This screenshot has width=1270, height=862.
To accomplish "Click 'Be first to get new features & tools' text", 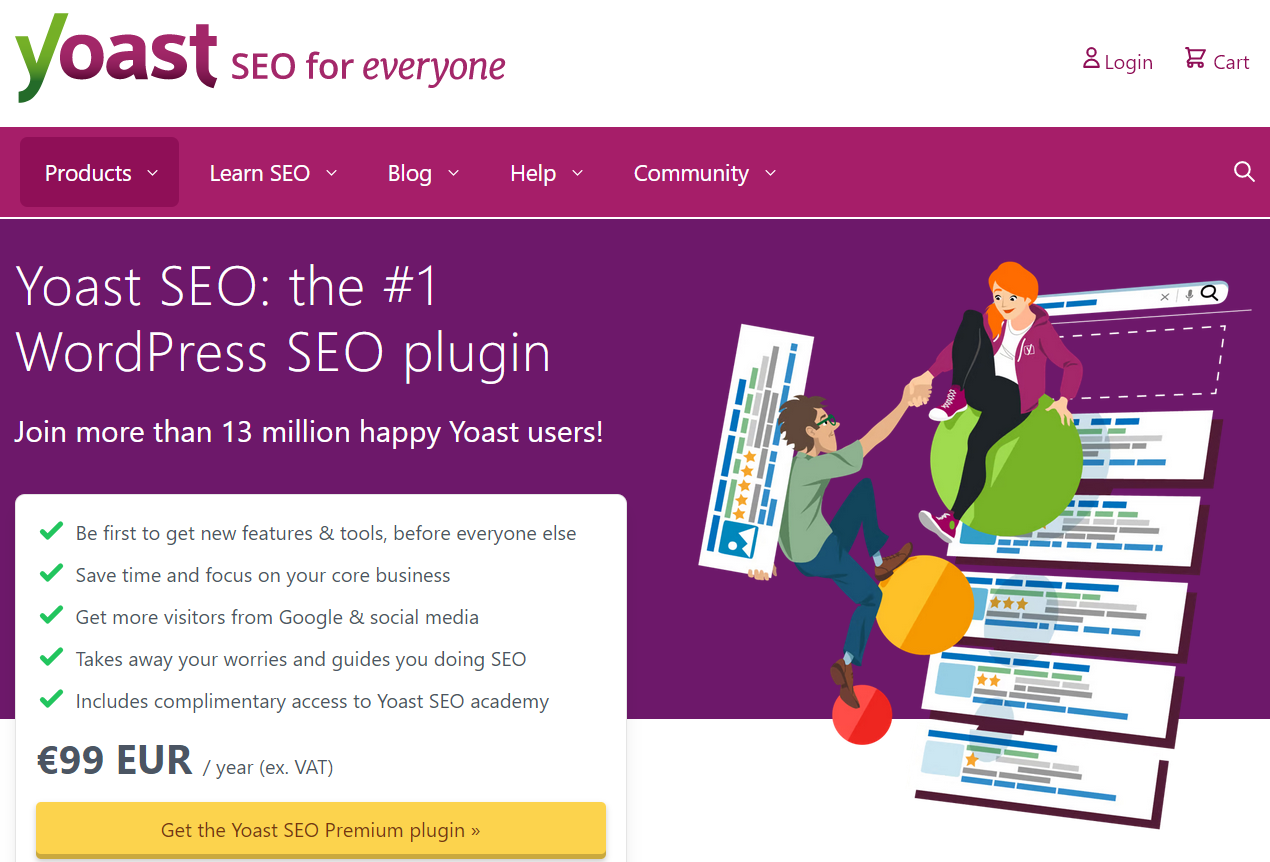I will click(325, 533).
